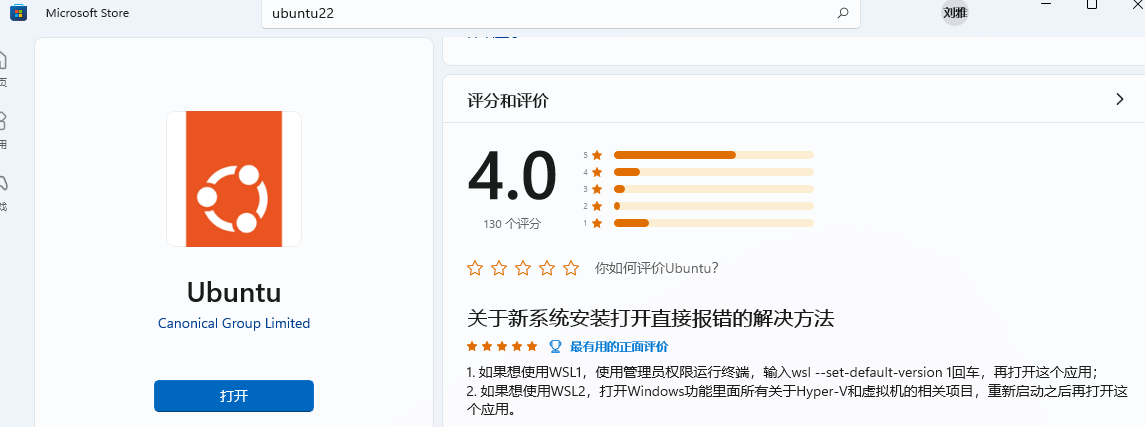Click the Microsoft Store title text
Screen dimensions: 1145x427
(88, 13)
